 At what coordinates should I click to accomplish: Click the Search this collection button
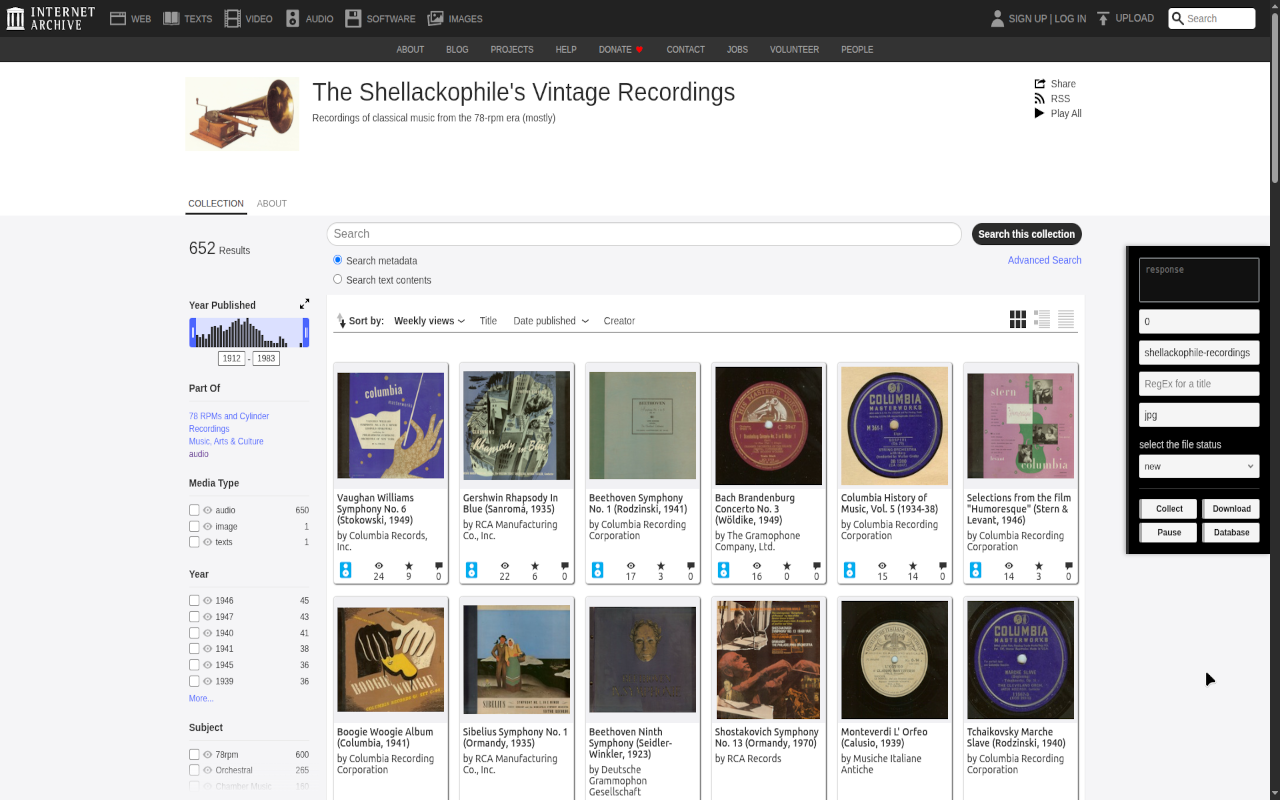[x=1027, y=234]
